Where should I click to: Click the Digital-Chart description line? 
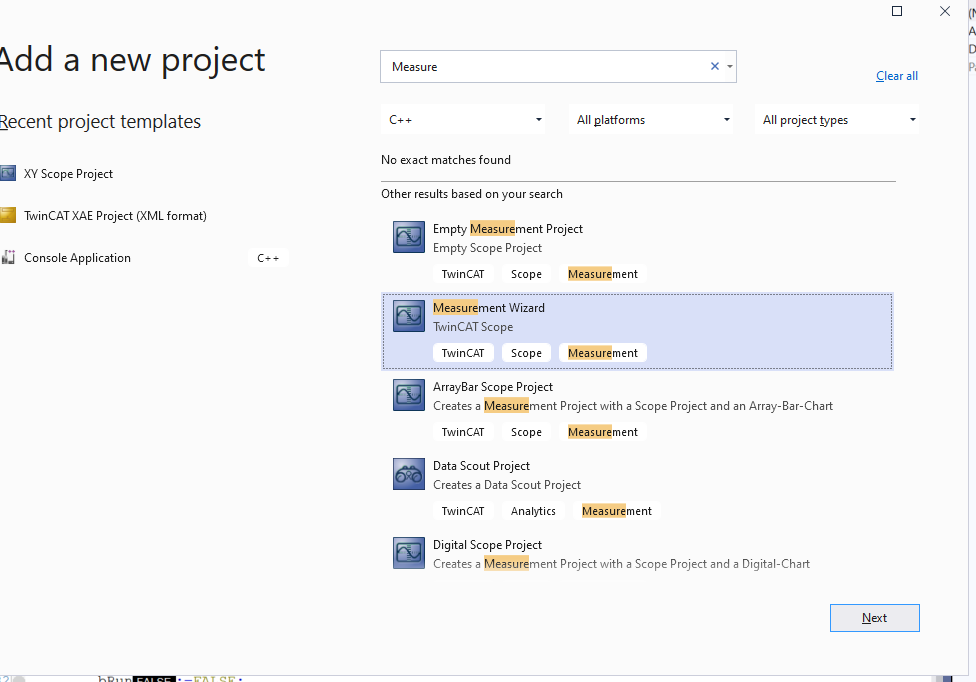coord(621,564)
